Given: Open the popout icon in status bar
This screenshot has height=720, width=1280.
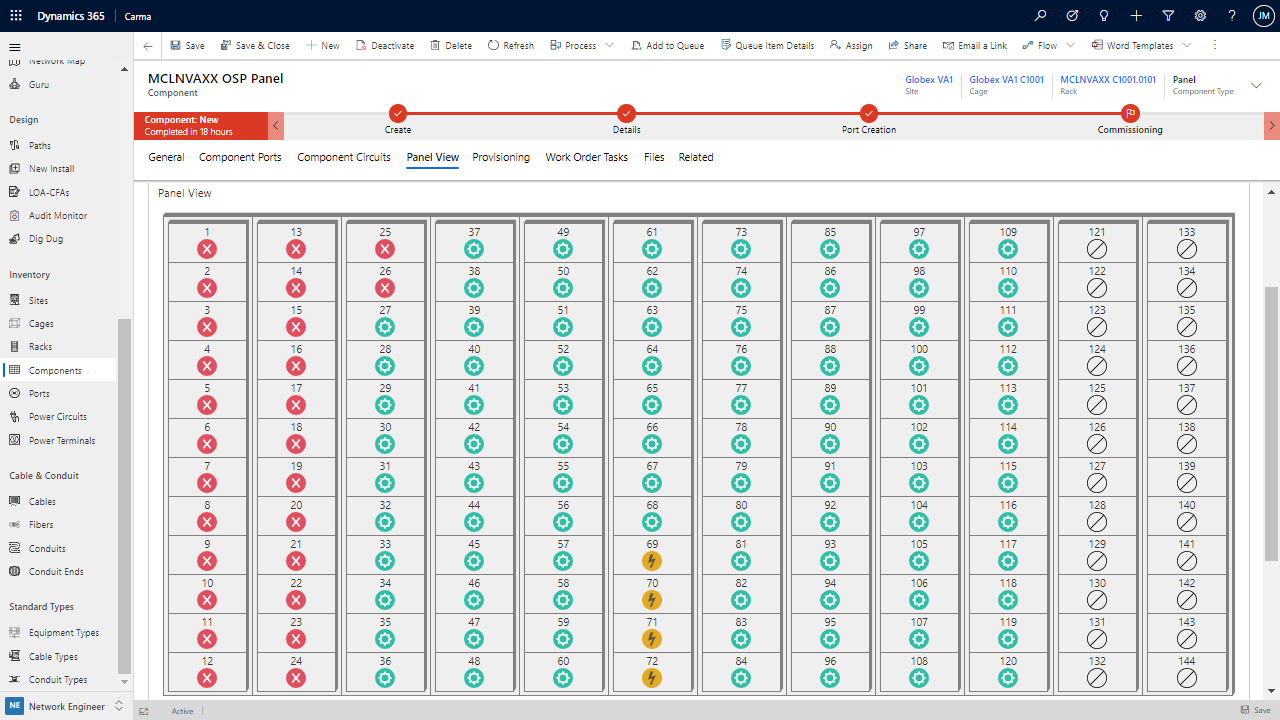Looking at the screenshot, I should (x=144, y=711).
